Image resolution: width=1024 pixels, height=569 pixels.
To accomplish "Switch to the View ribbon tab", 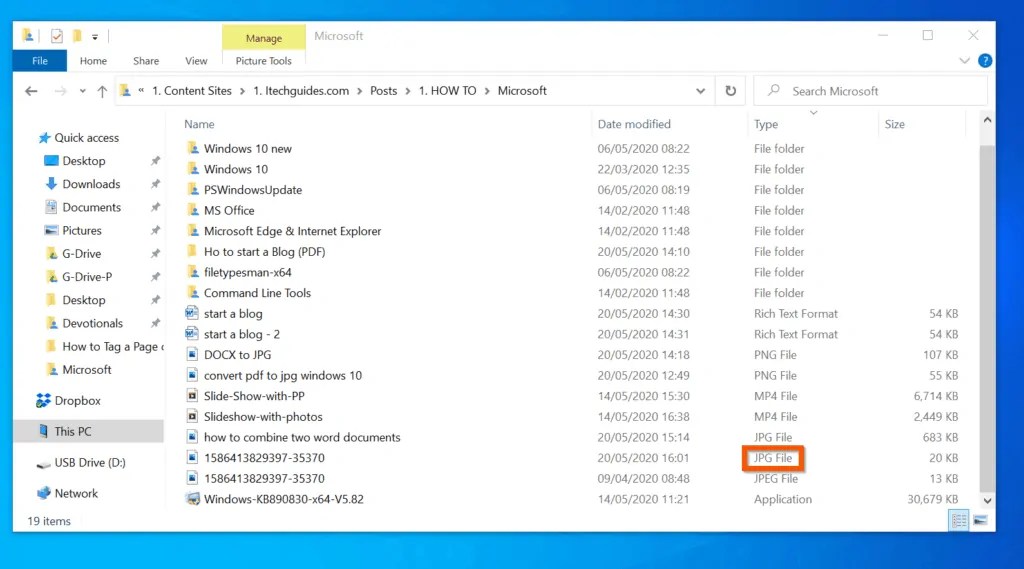I will pyautogui.click(x=196, y=61).
